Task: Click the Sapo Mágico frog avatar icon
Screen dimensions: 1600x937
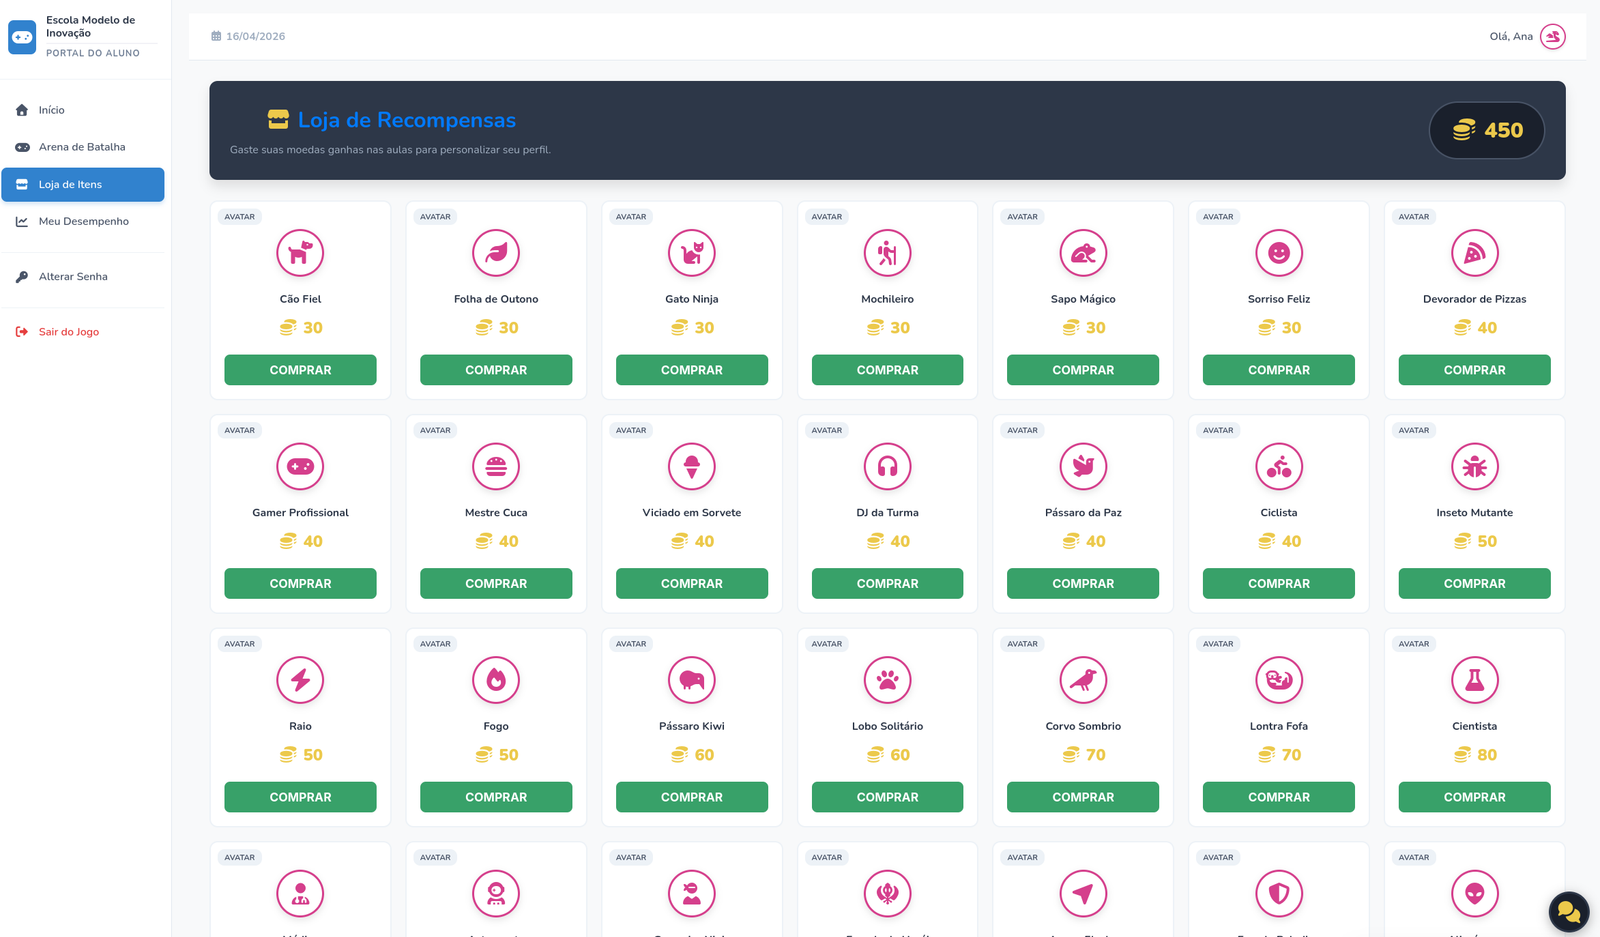Action: (1083, 253)
